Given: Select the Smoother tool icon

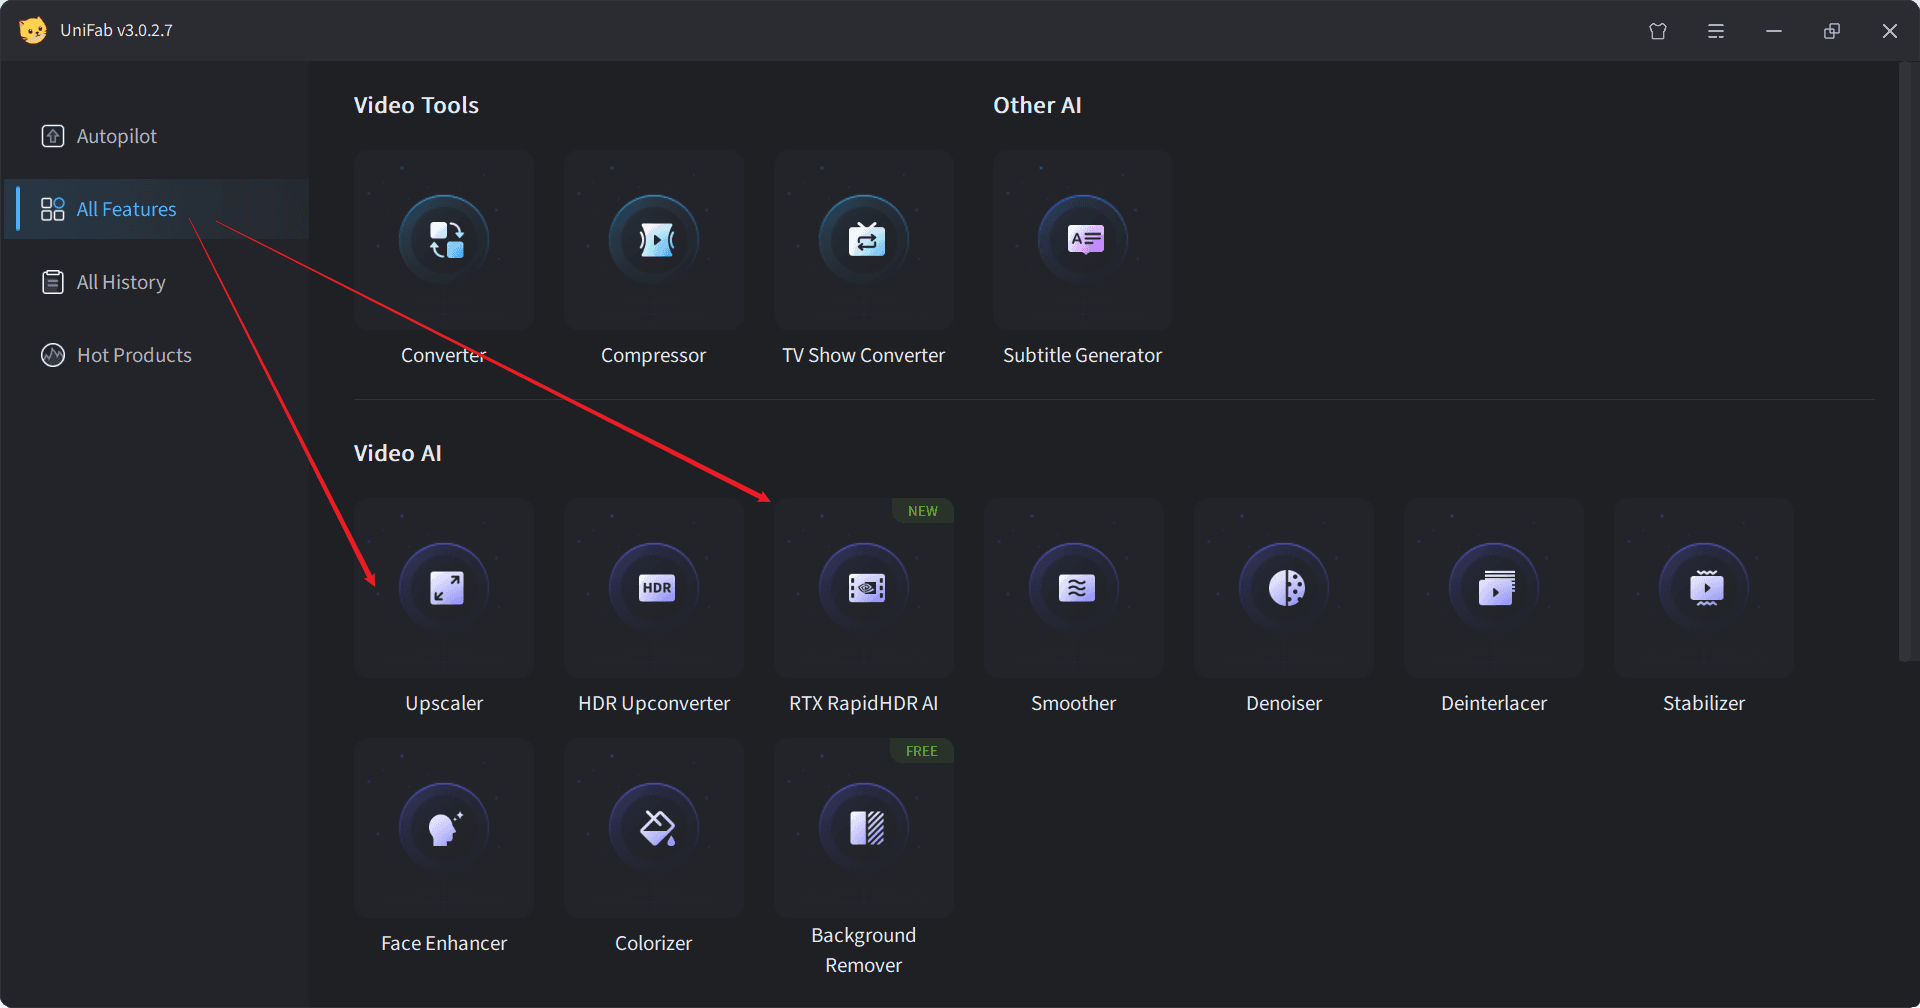Looking at the screenshot, I should click(1074, 588).
